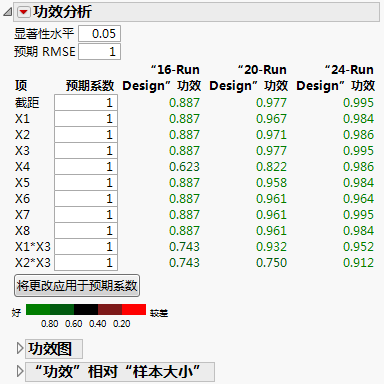The height and width of the screenshot is (384, 384).
Task: Click the X1*X3 16-Run power value 0.743
Action: click(184, 247)
